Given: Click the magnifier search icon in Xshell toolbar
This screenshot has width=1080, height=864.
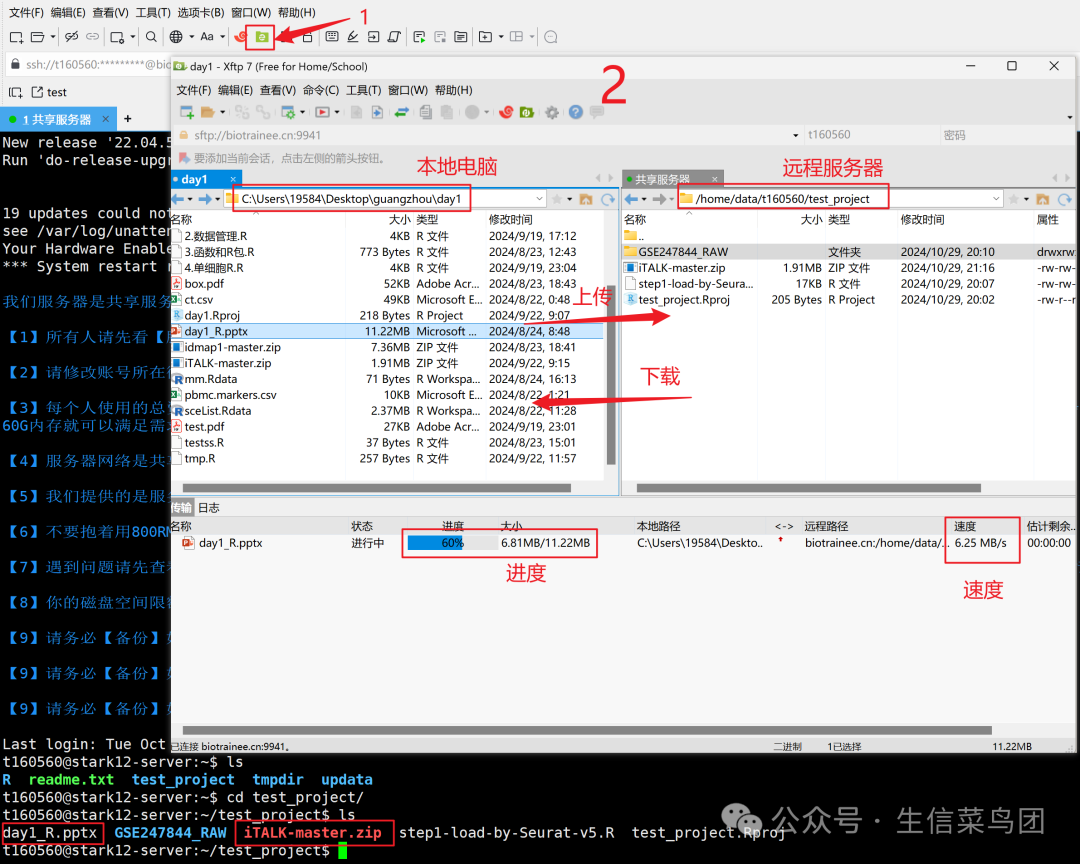Looking at the screenshot, I should click(151, 37).
